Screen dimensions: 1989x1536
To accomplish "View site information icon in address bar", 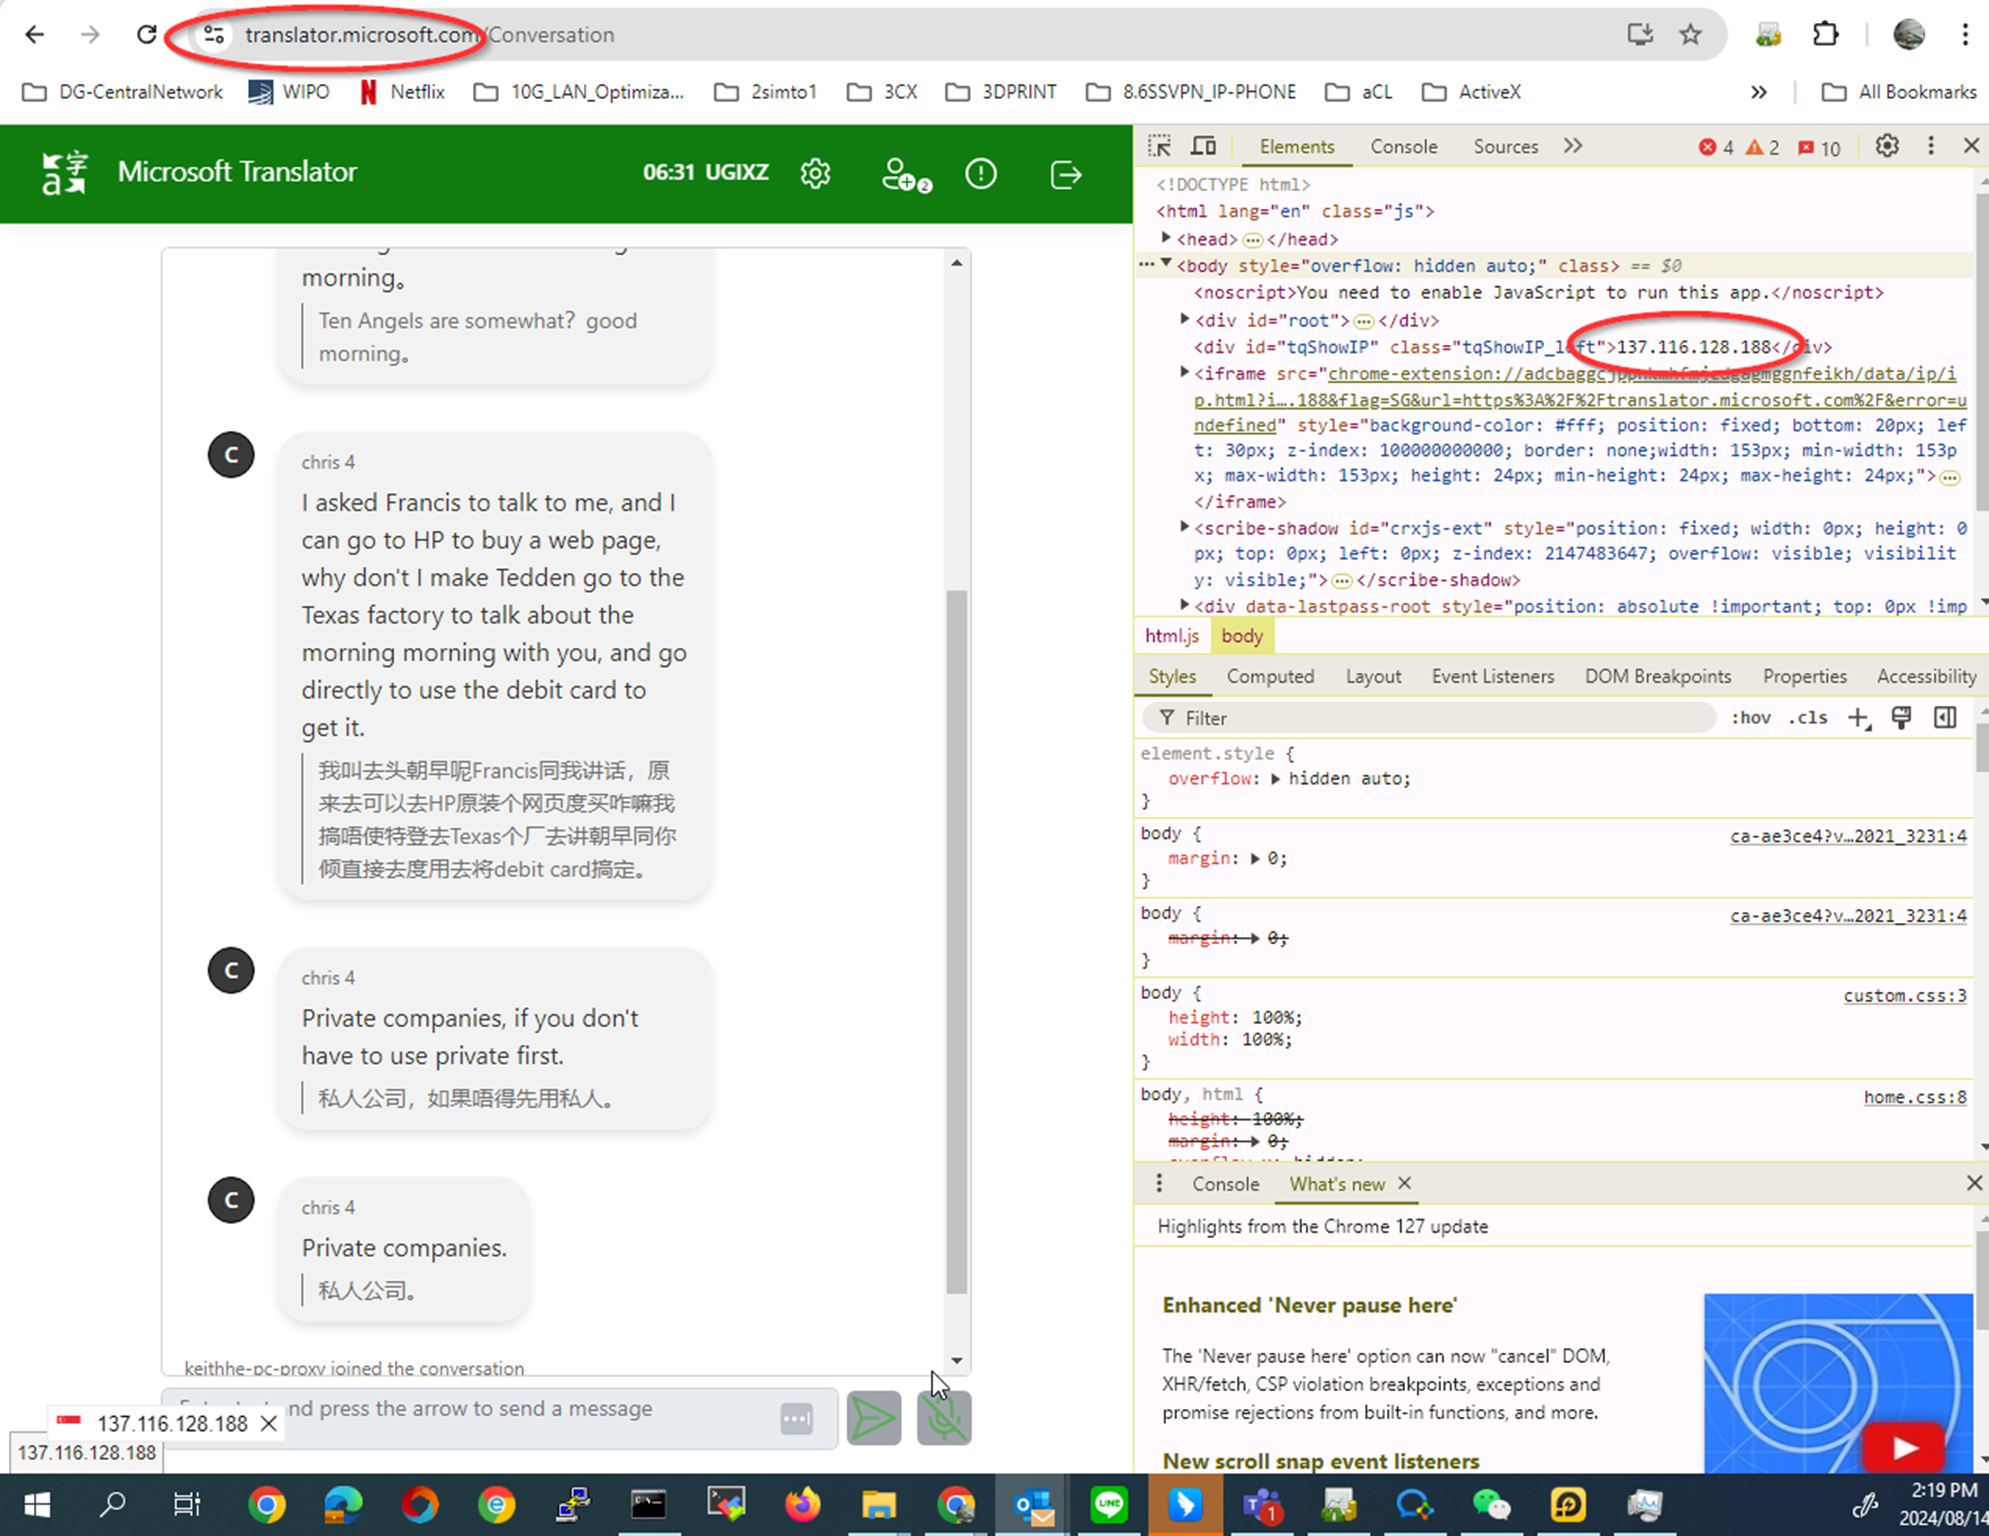I will pos(213,35).
